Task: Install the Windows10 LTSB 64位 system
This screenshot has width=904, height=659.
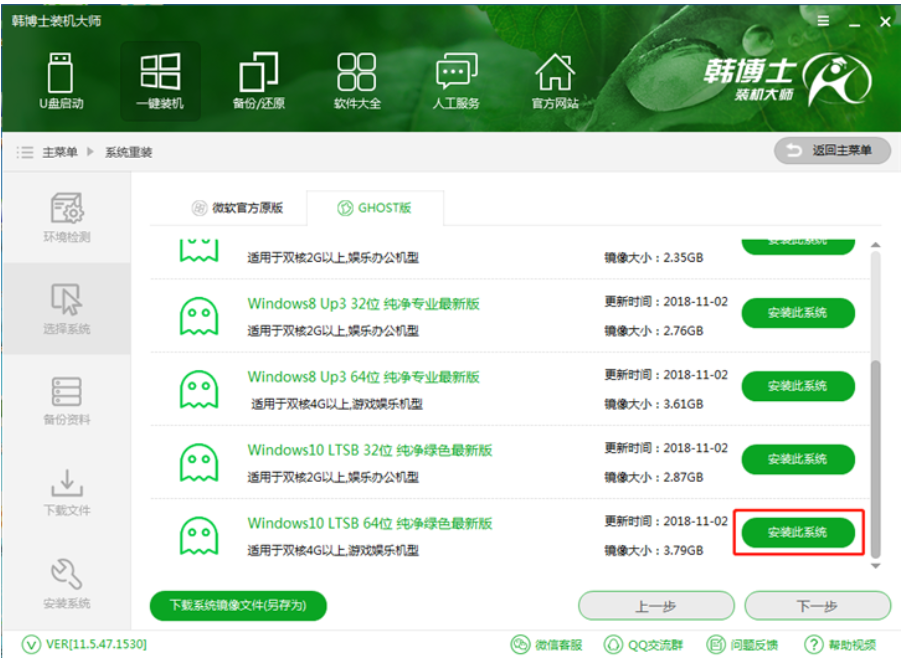Action: (x=798, y=532)
